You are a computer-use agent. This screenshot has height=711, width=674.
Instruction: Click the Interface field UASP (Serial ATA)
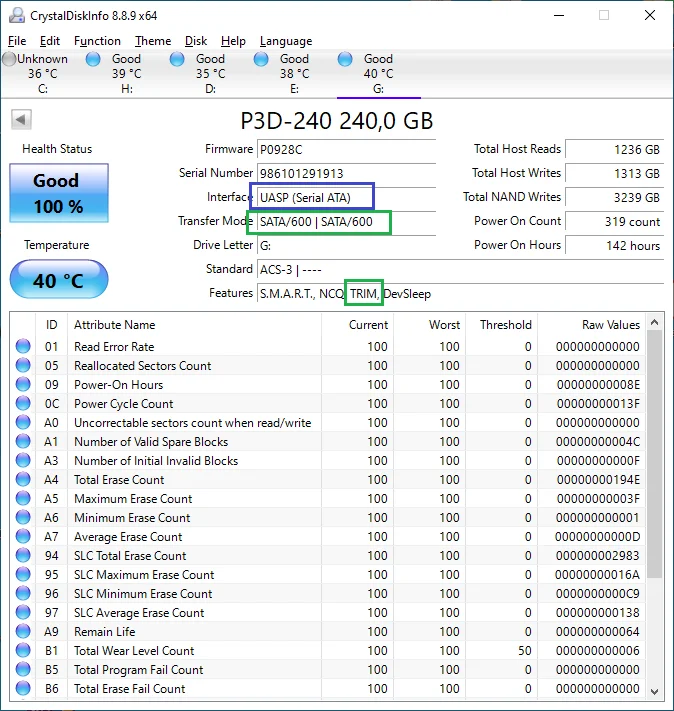coord(346,198)
